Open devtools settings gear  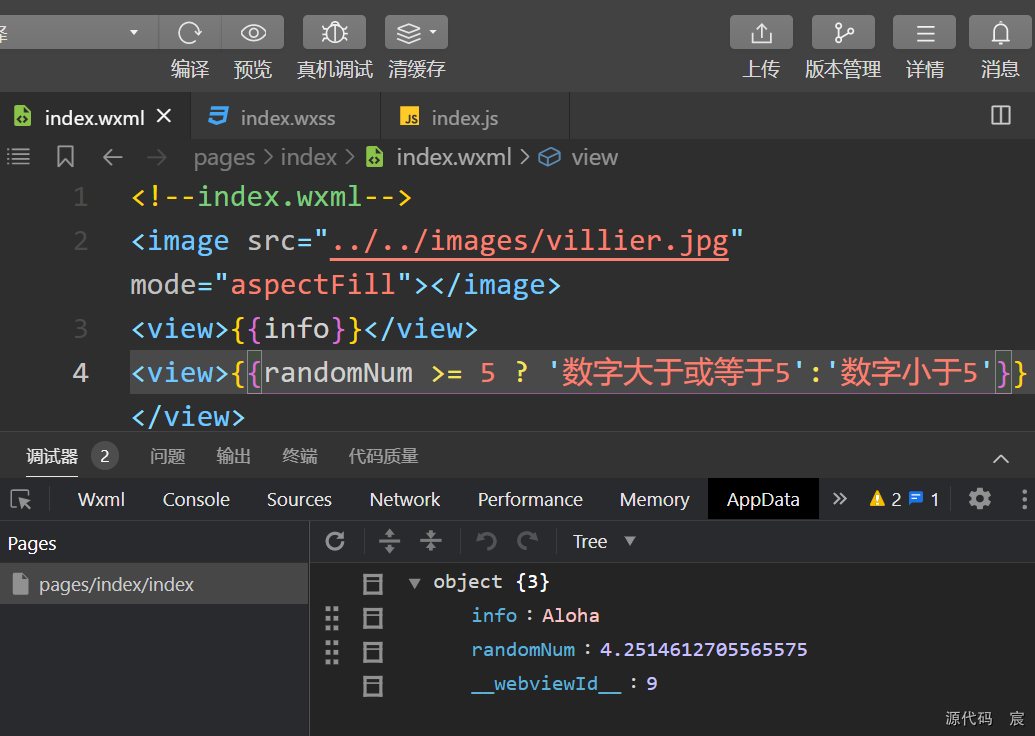pos(980,498)
